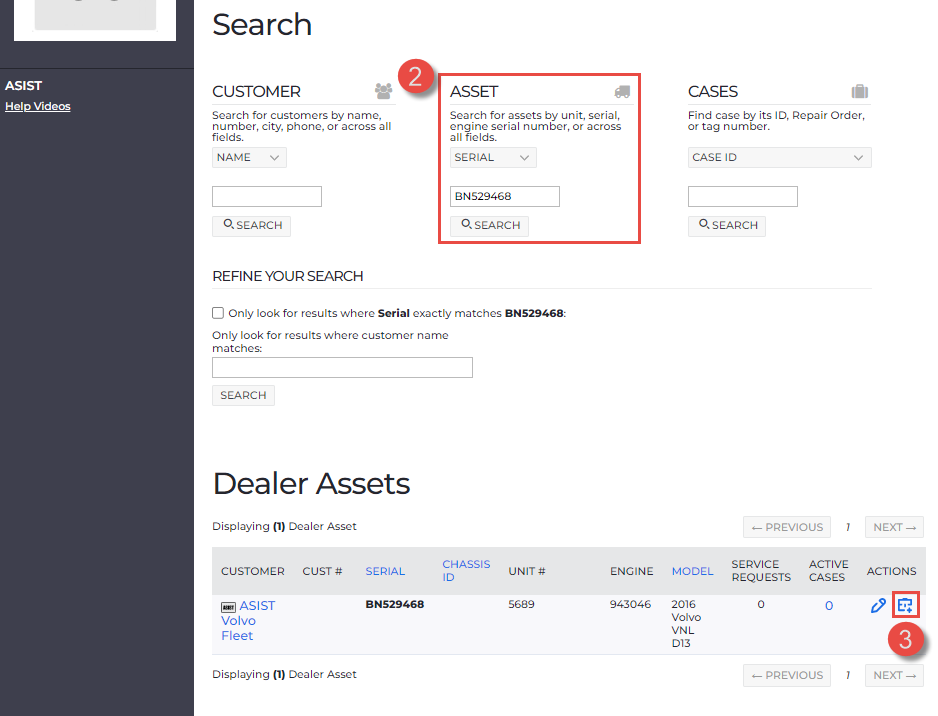Click page number 1 in lower pagination
This screenshot has height=716, width=938.
848,675
